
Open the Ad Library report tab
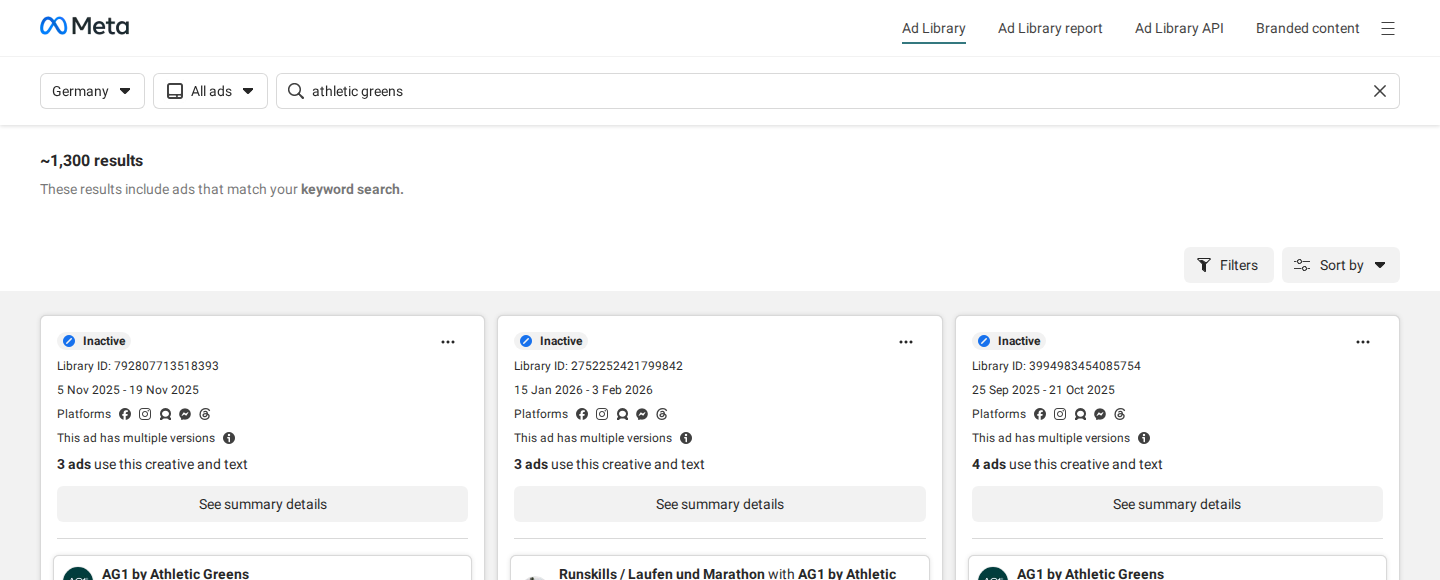1050,28
